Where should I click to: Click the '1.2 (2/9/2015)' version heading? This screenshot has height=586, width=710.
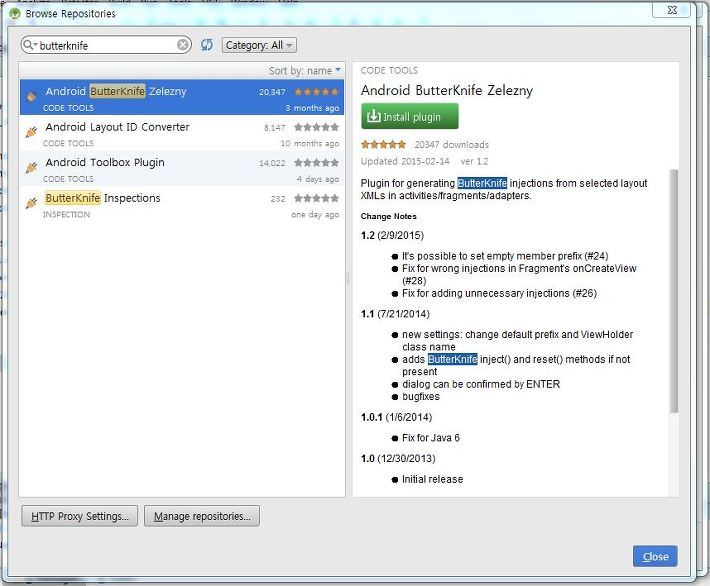point(392,235)
